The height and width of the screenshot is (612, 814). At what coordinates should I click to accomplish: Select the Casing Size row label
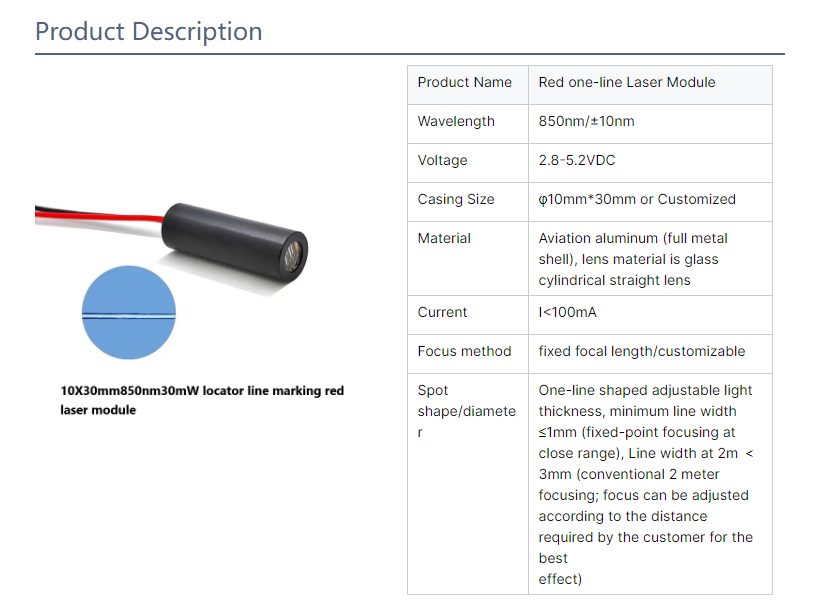coord(456,200)
